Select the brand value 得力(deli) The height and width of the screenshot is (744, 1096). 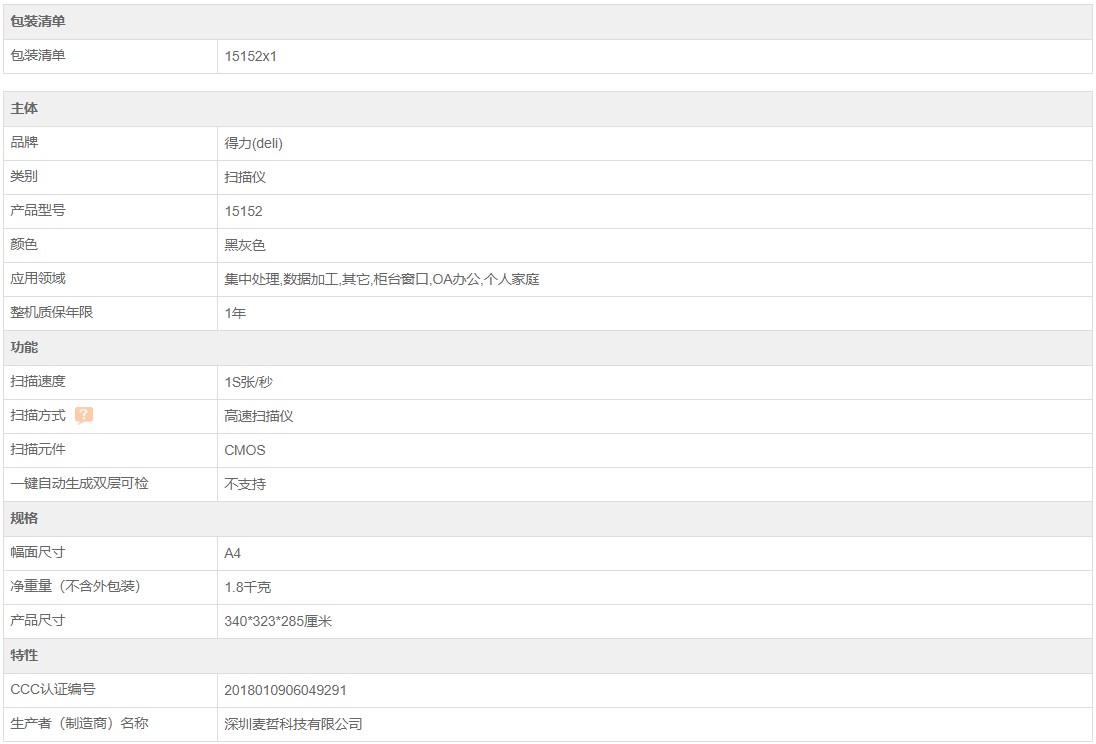[254, 143]
